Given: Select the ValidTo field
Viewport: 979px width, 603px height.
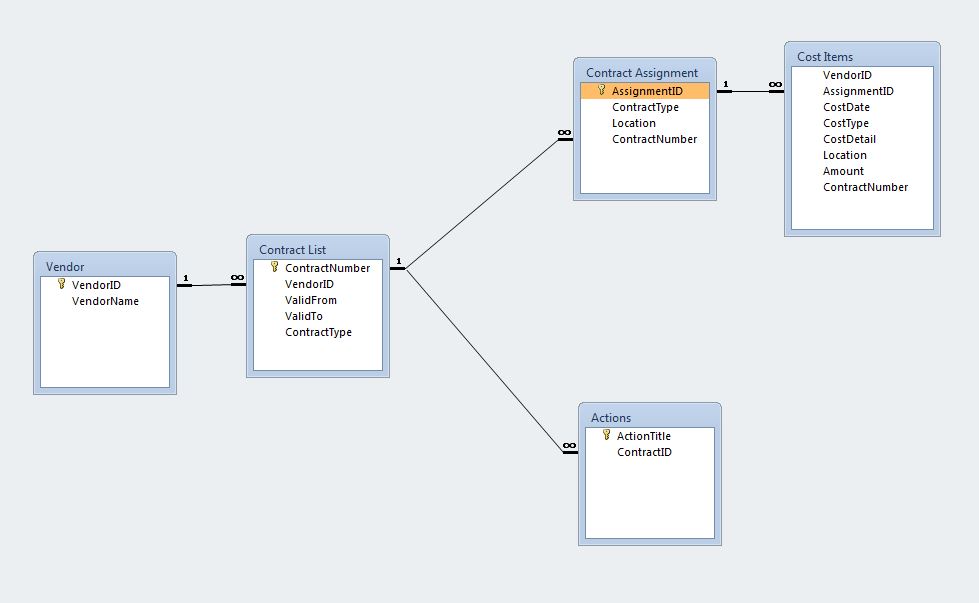Looking at the screenshot, I should click(x=303, y=316).
